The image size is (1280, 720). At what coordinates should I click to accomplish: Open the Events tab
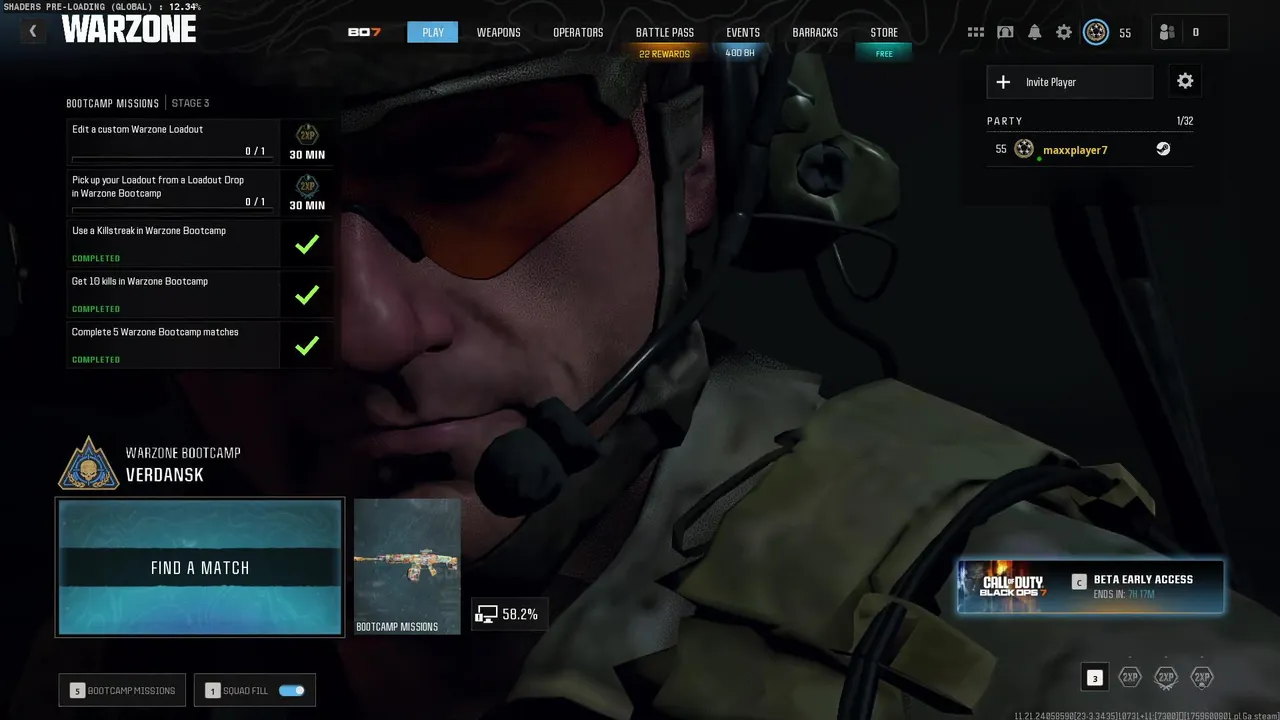pyautogui.click(x=743, y=32)
